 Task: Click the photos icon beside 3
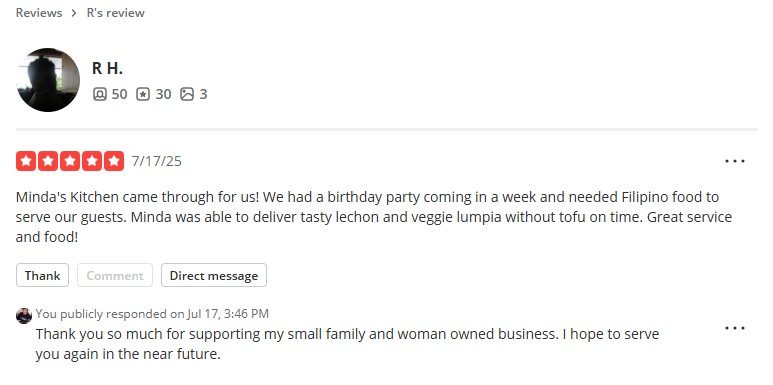click(187, 94)
